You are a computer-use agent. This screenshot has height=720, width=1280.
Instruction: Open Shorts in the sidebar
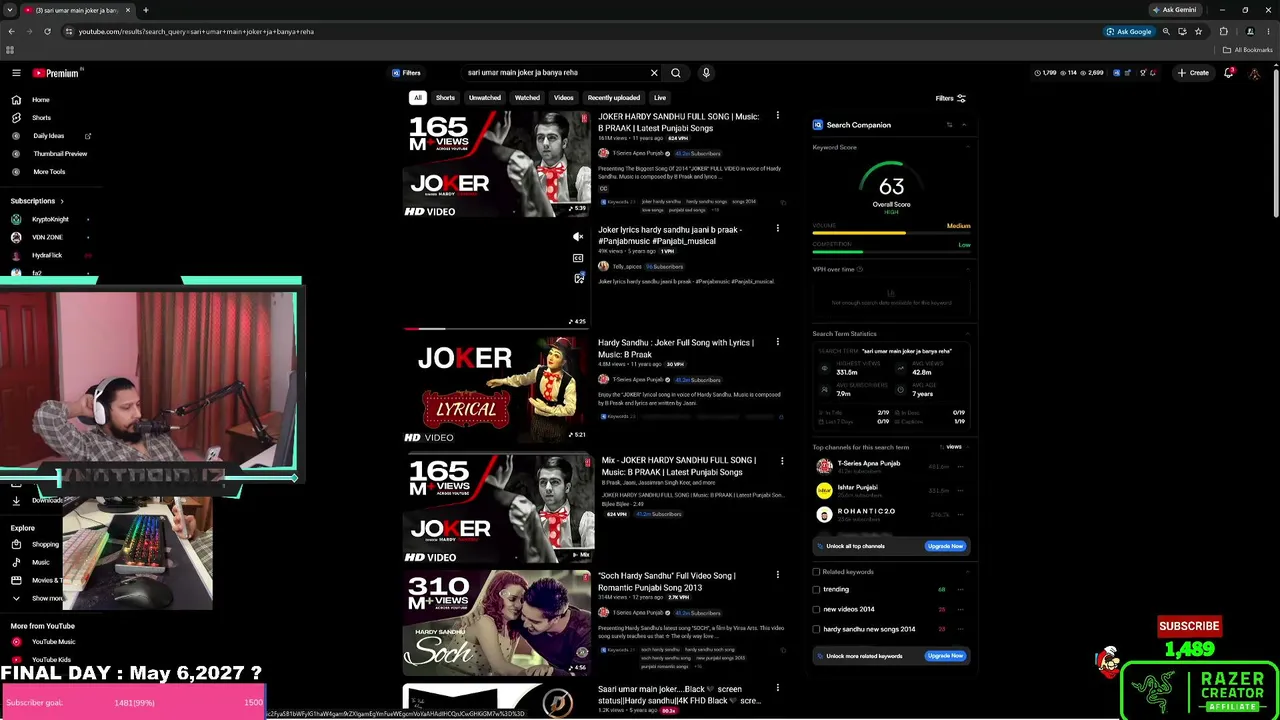pyautogui.click(x=41, y=118)
